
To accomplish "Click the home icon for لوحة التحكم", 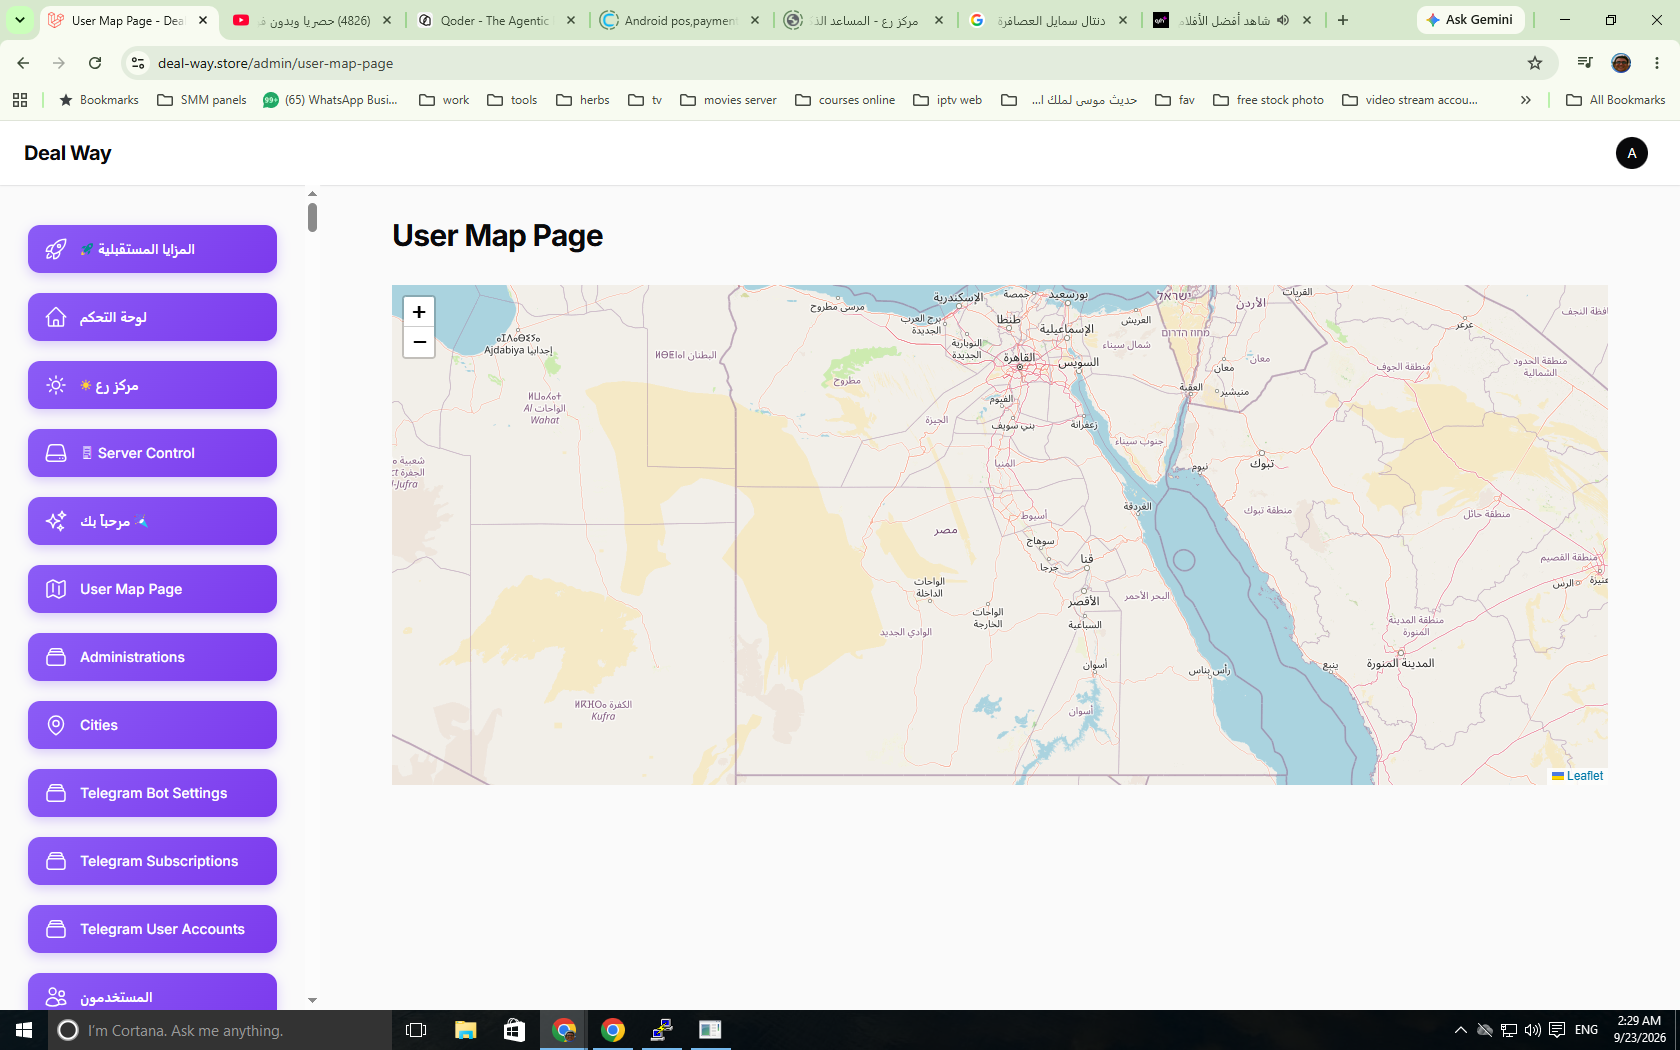I will coord(56,317).
